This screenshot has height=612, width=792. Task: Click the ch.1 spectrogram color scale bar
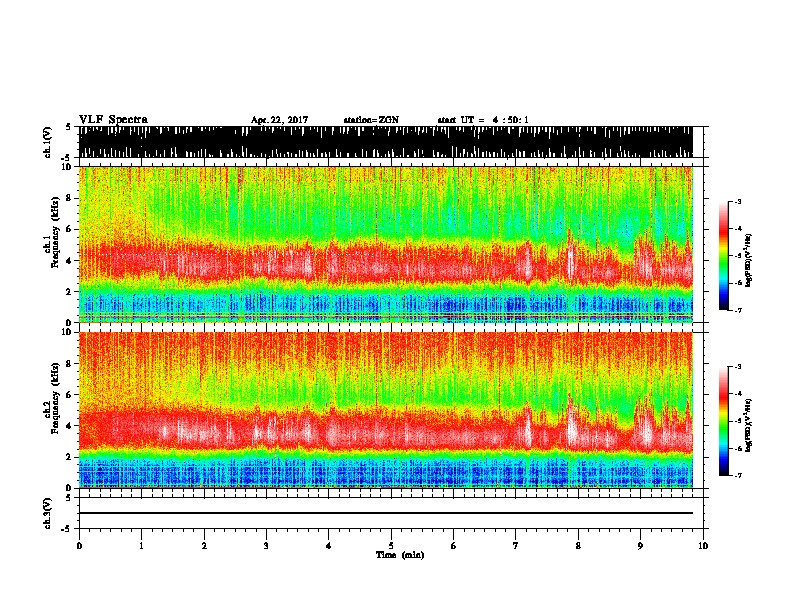click(724, 256)
